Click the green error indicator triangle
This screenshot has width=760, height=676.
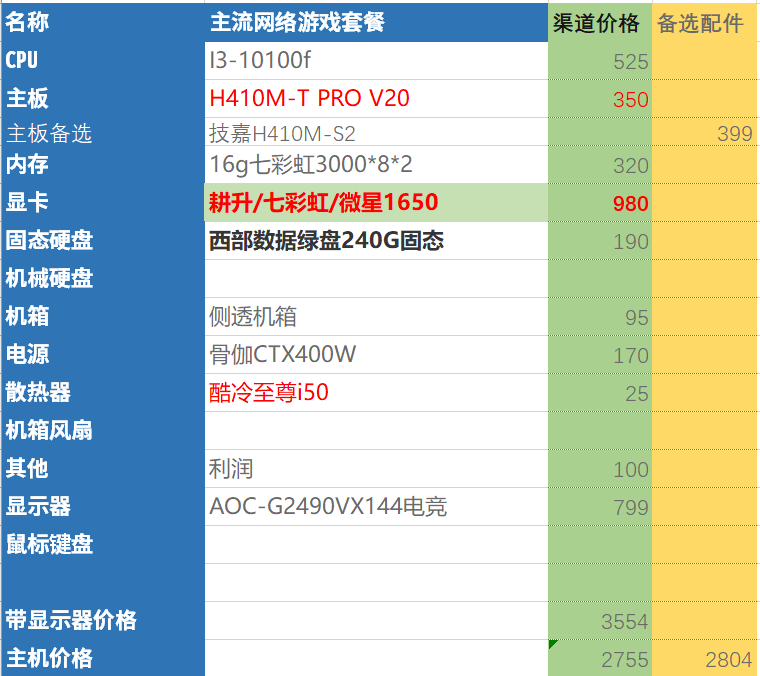(x=552, y=644)
